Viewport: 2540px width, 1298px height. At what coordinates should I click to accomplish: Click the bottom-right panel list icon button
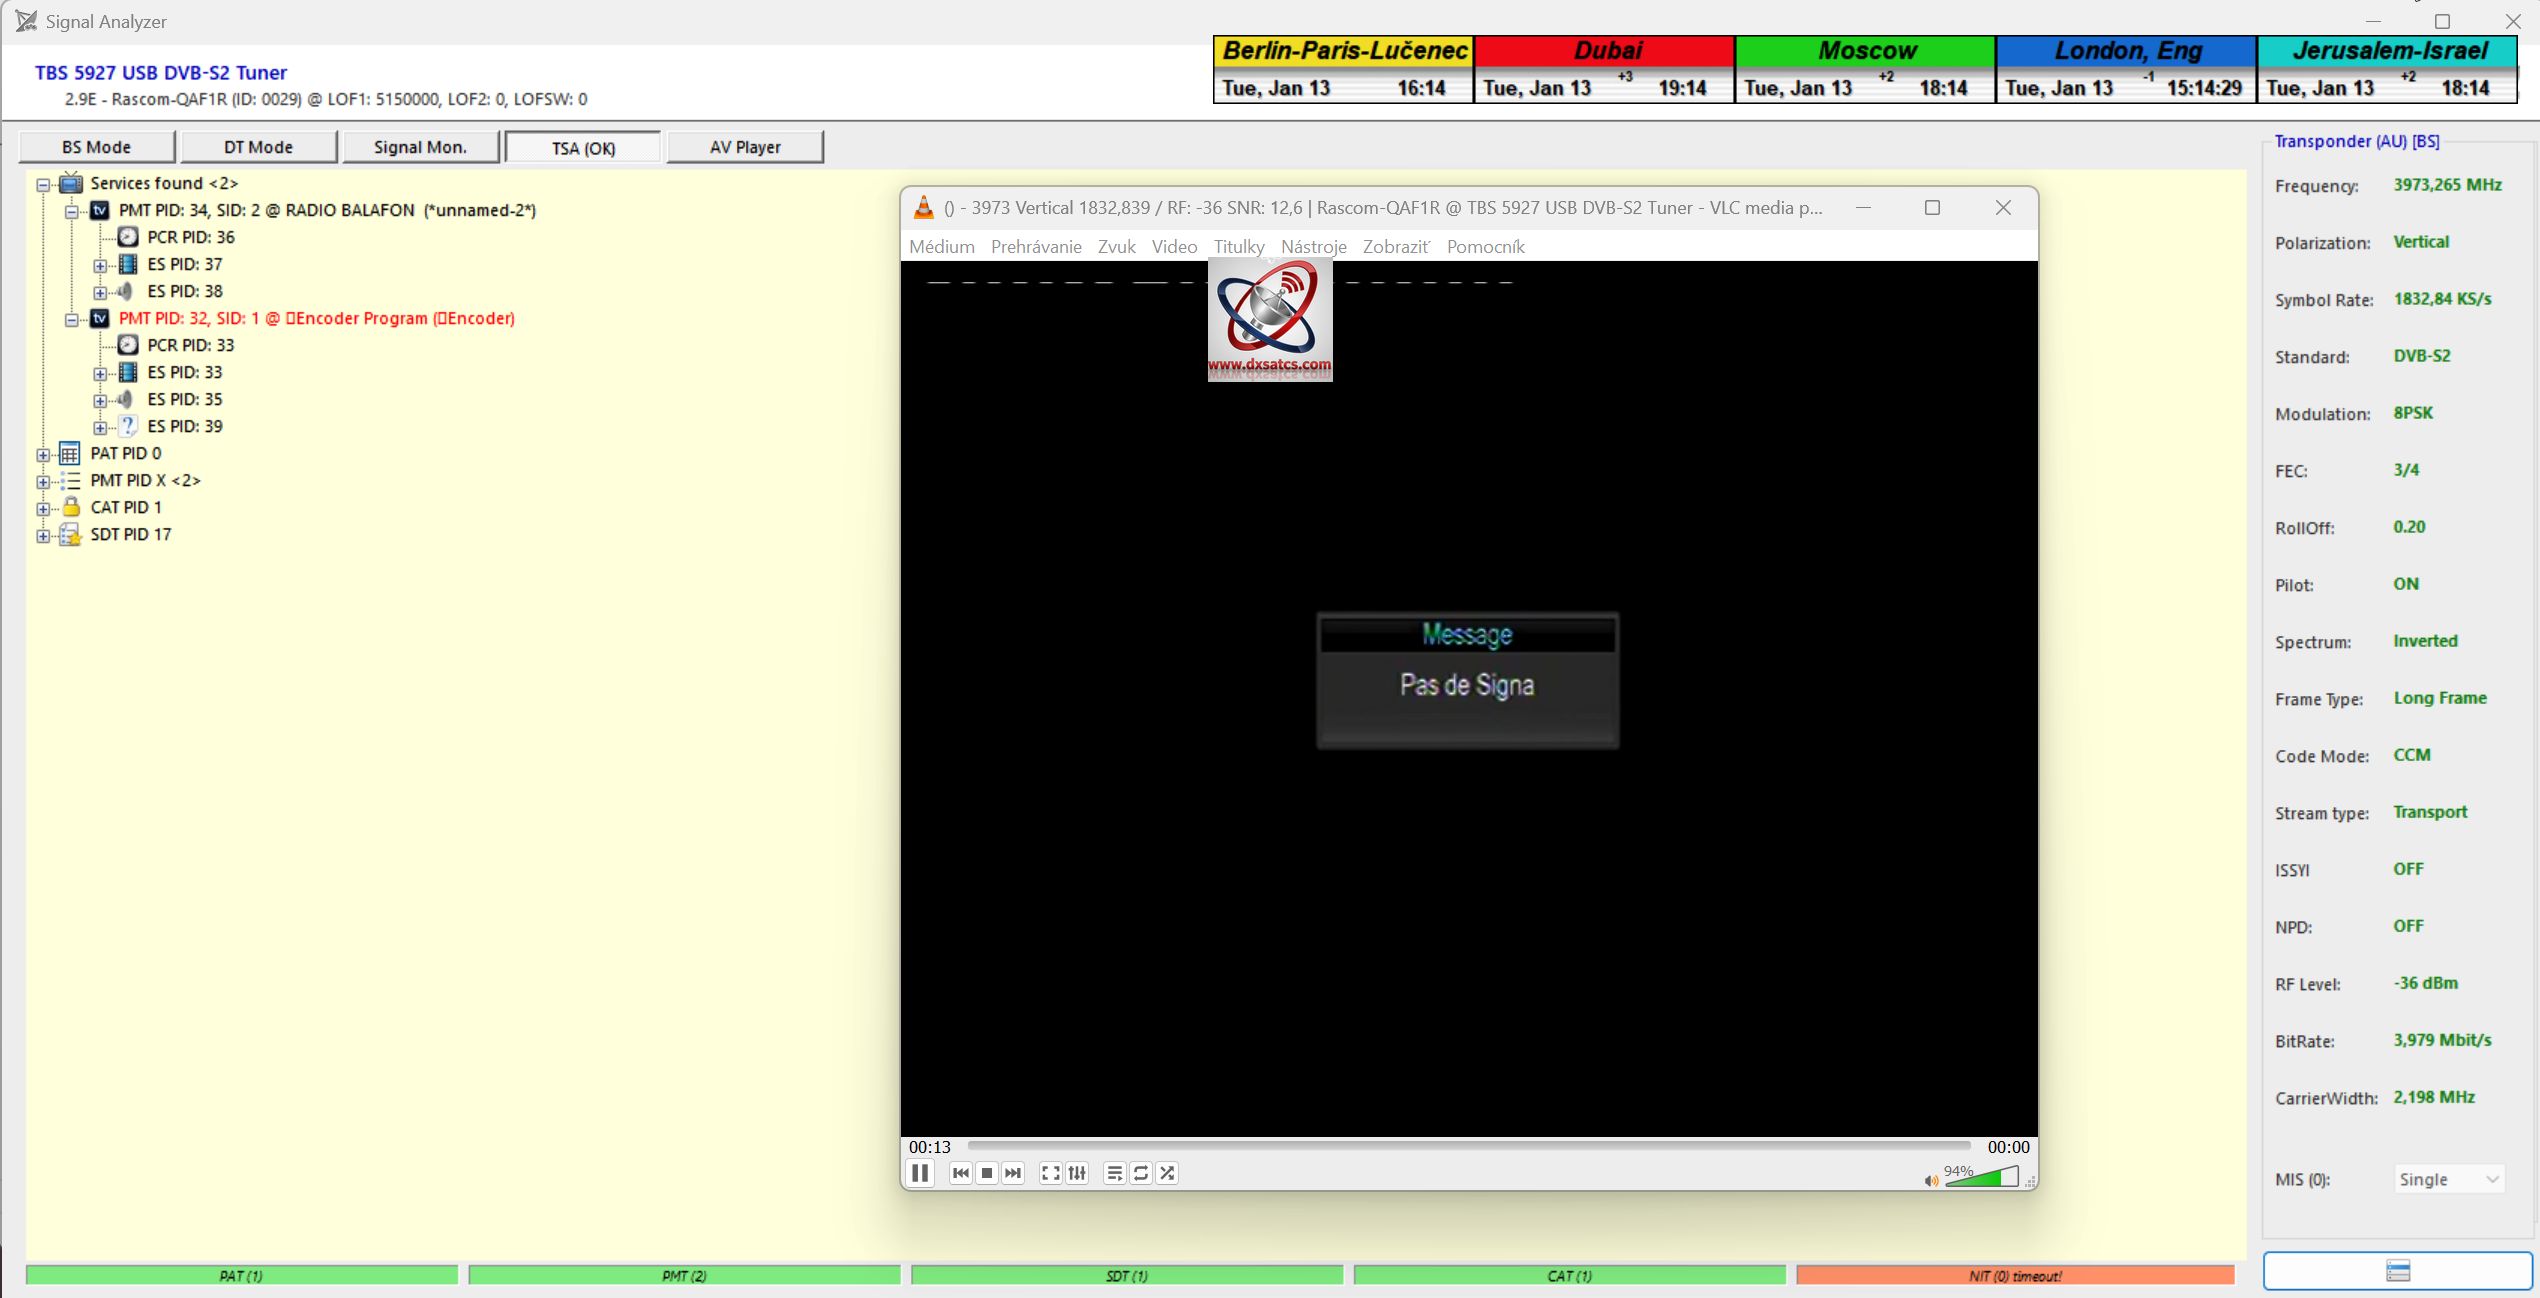(2397, 1271)
